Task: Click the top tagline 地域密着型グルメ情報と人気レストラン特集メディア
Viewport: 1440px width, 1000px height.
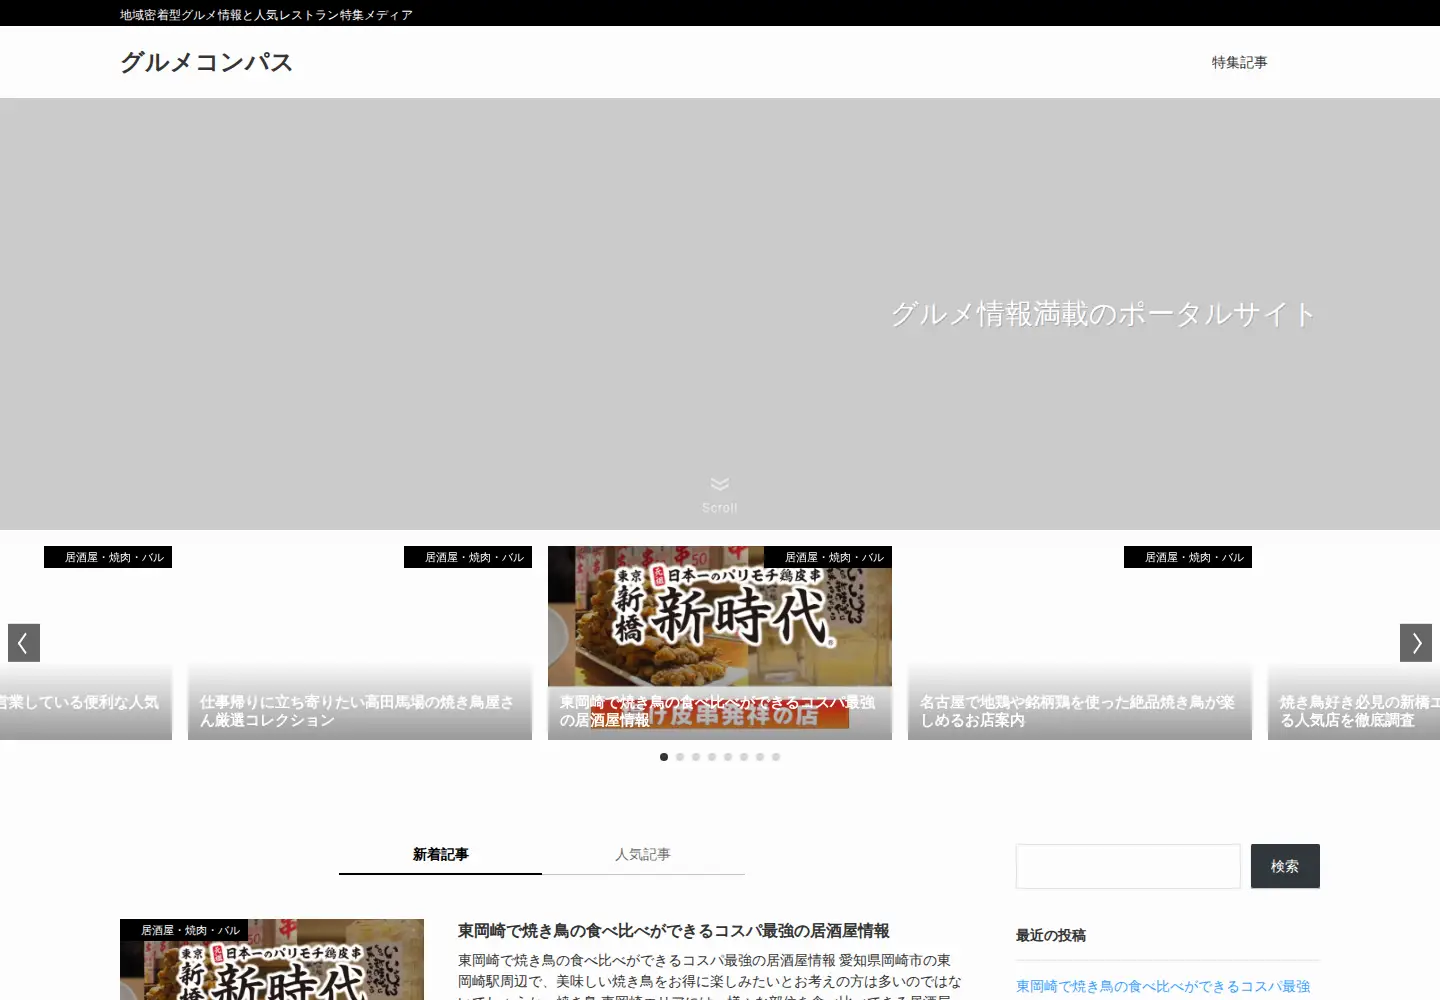Action: 266,15
